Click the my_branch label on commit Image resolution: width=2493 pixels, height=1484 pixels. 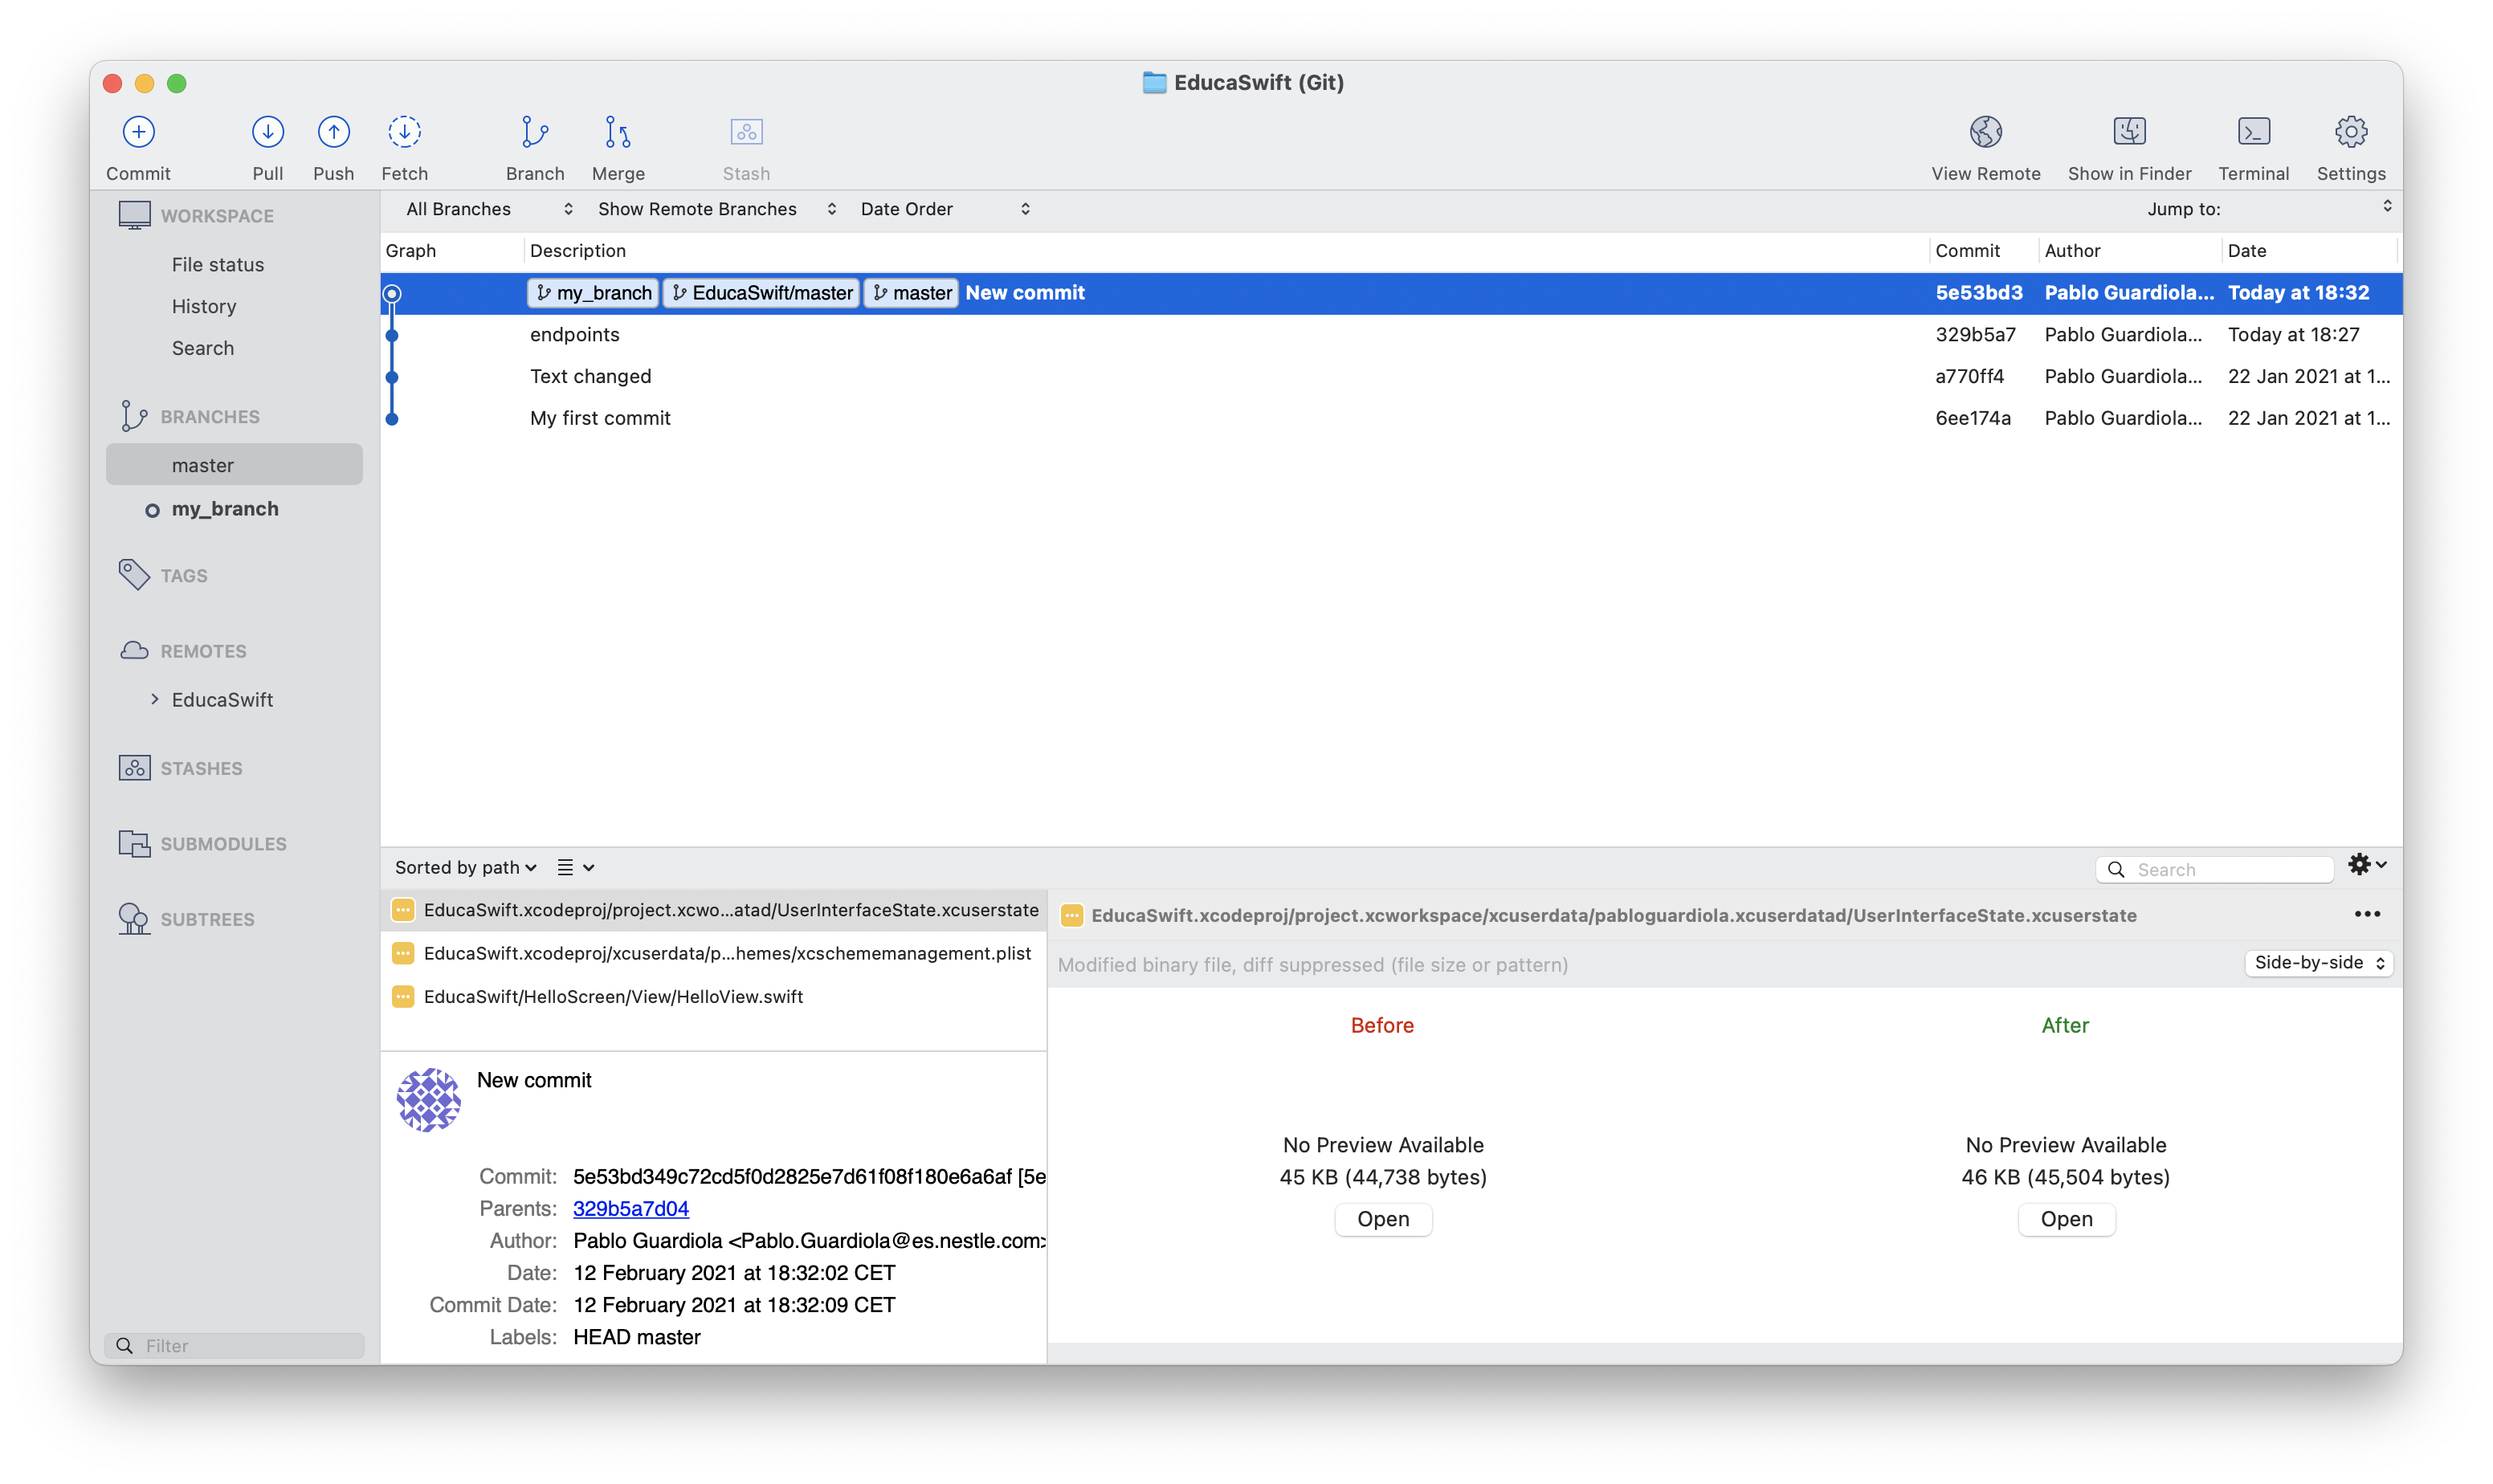[593, 293]
